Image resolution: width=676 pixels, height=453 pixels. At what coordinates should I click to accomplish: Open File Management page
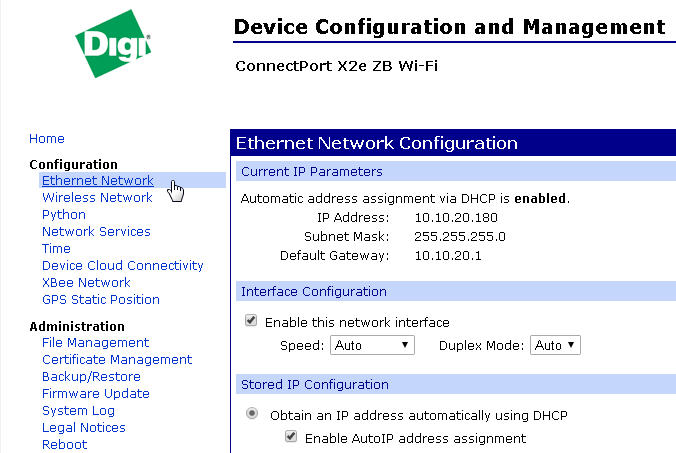95,343
